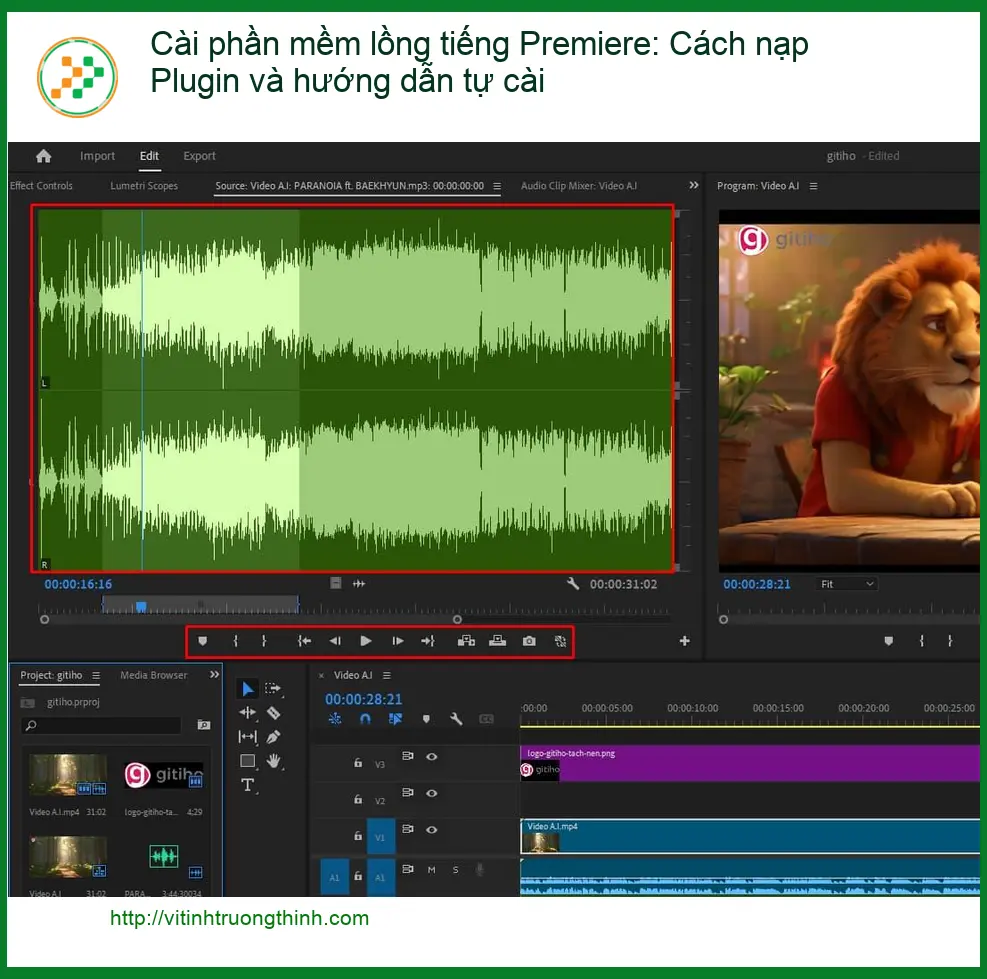Viewport: 987px width, 979px height.
Task: Click the Insert edit button
Action: 466,641
